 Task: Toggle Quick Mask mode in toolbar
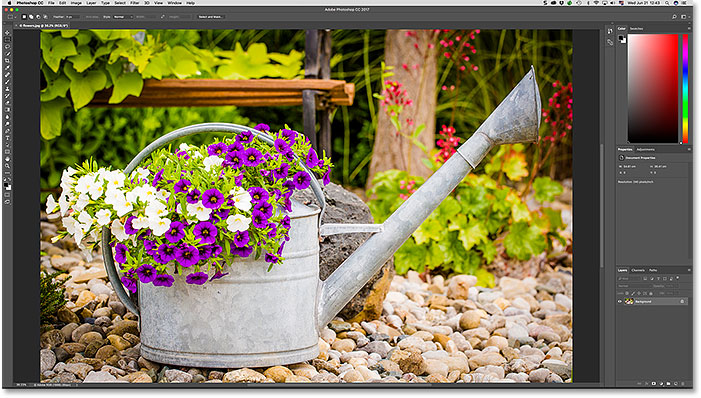point(8,194)
